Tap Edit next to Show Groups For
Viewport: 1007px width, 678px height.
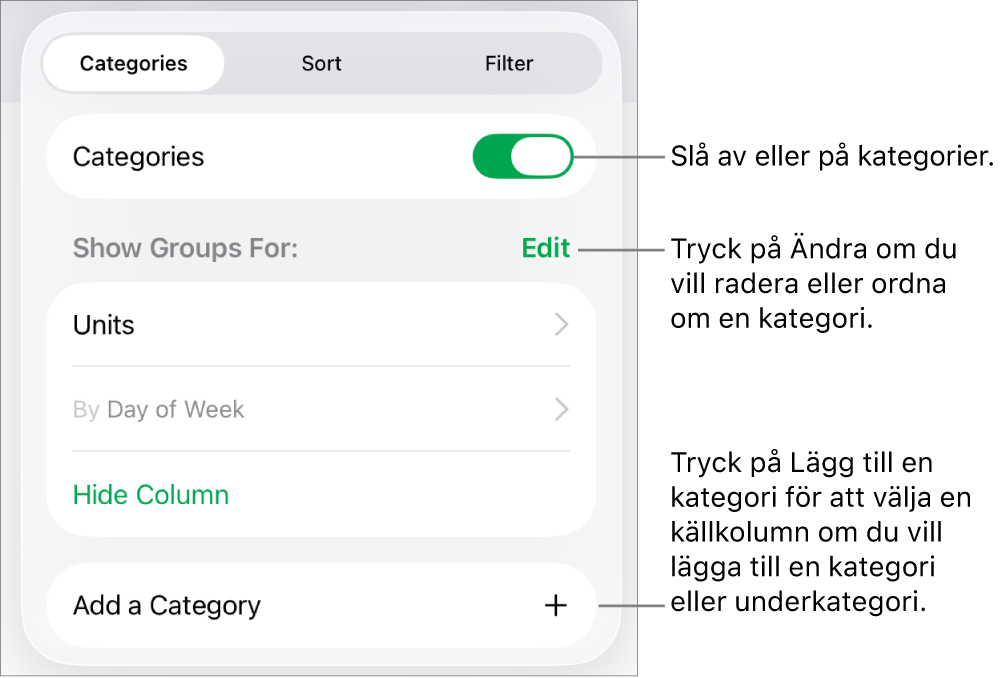(x=545, y=248)
